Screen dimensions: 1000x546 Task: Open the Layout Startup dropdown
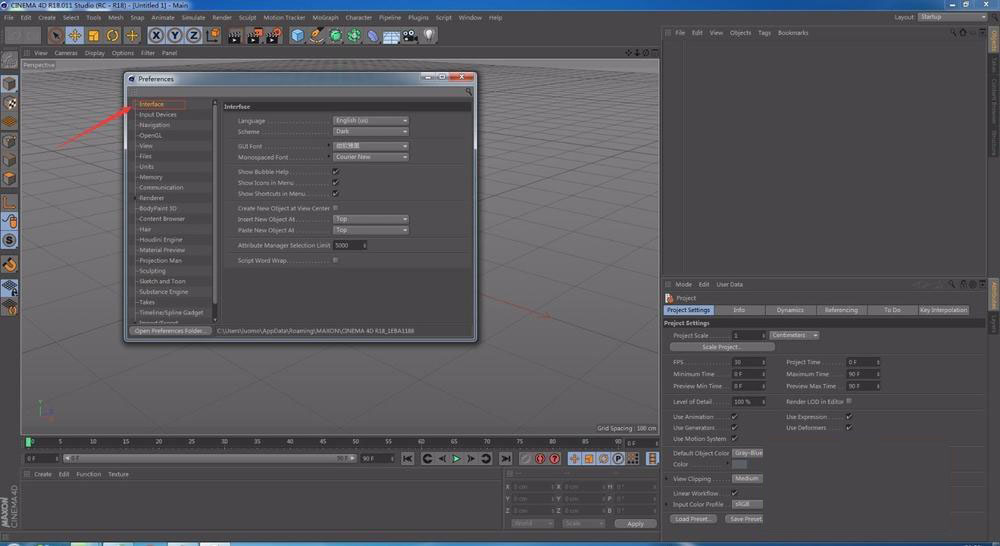coord(952,17)
